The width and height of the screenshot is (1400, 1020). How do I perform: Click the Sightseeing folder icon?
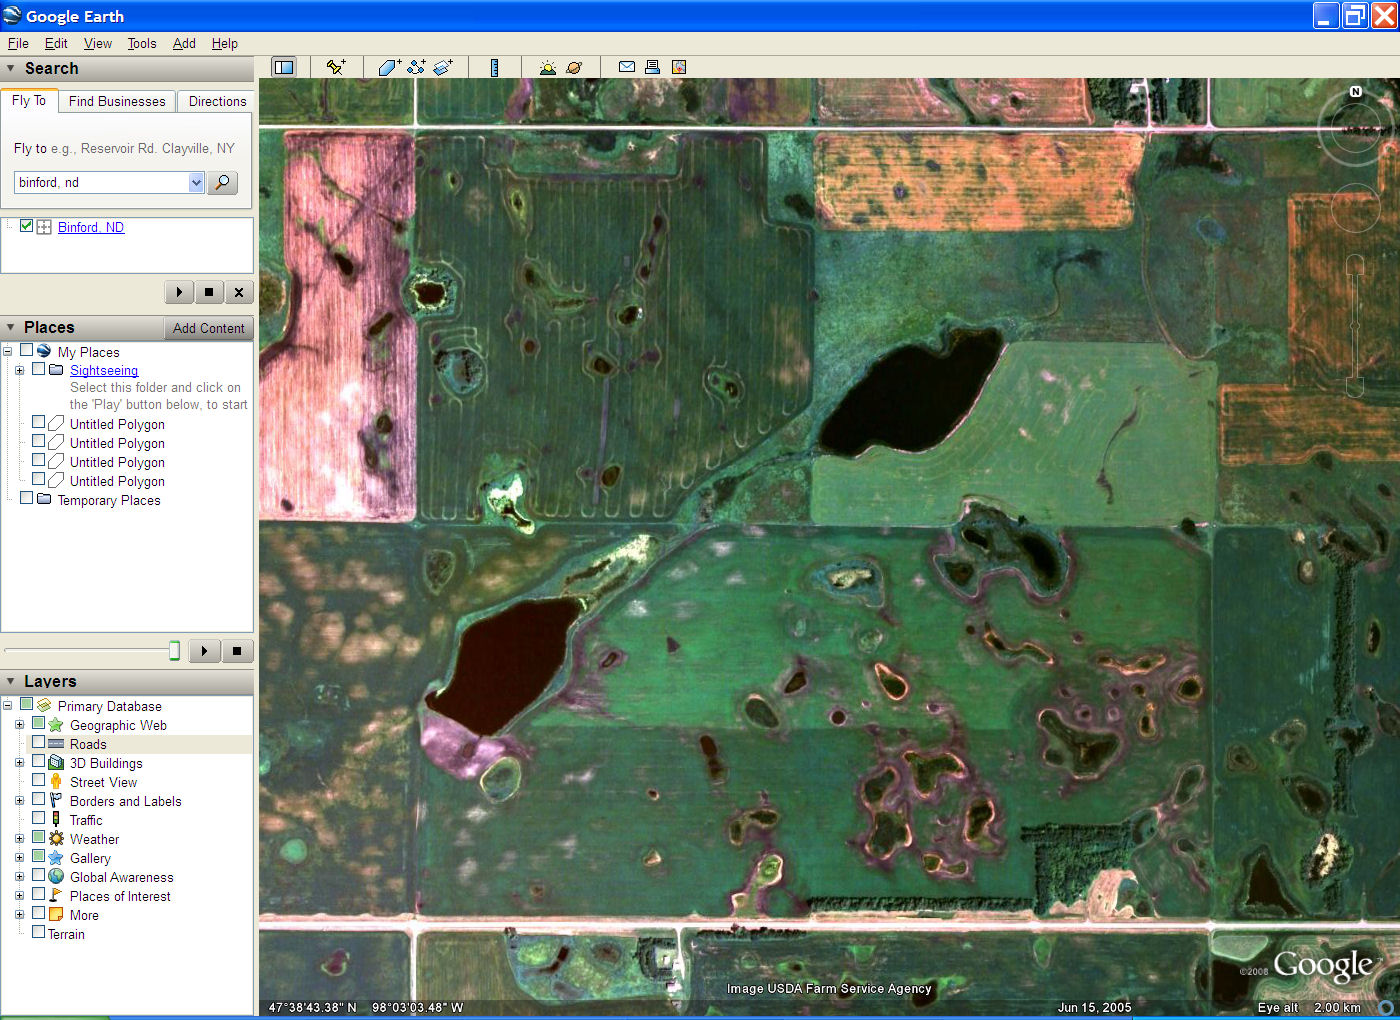56,370
